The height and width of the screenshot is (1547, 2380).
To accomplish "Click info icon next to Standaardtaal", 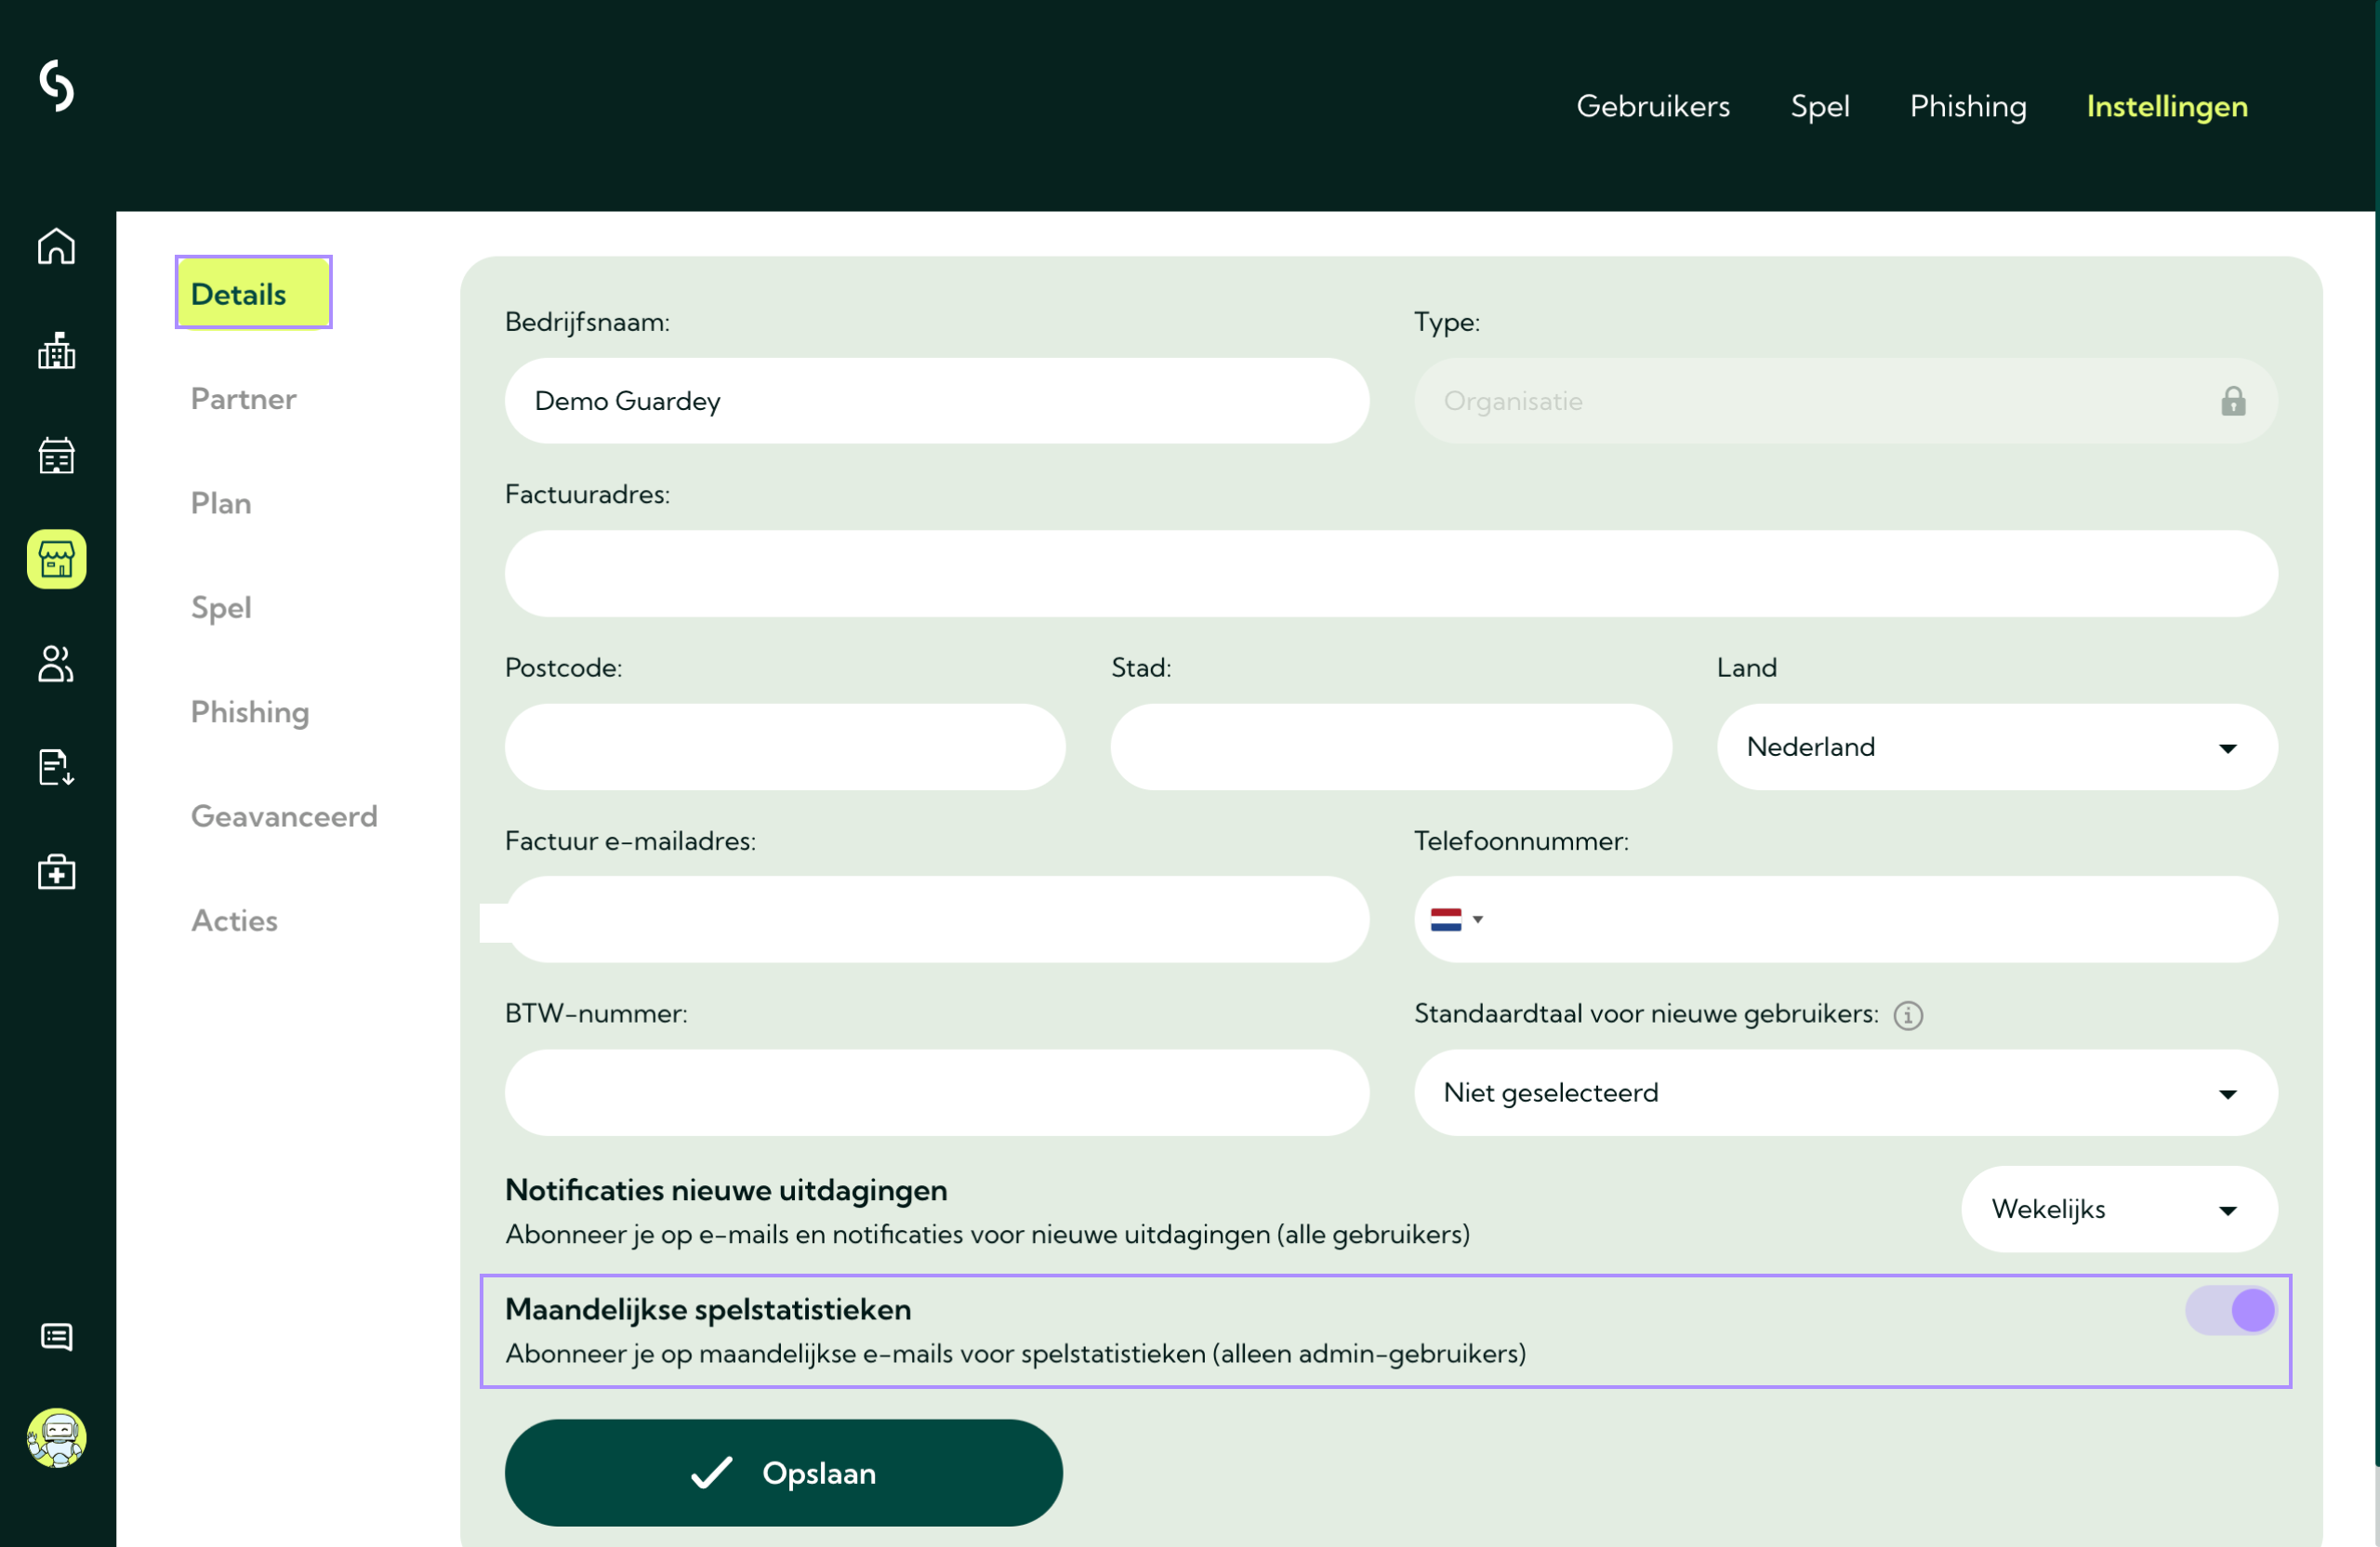I will 1907,1015.
